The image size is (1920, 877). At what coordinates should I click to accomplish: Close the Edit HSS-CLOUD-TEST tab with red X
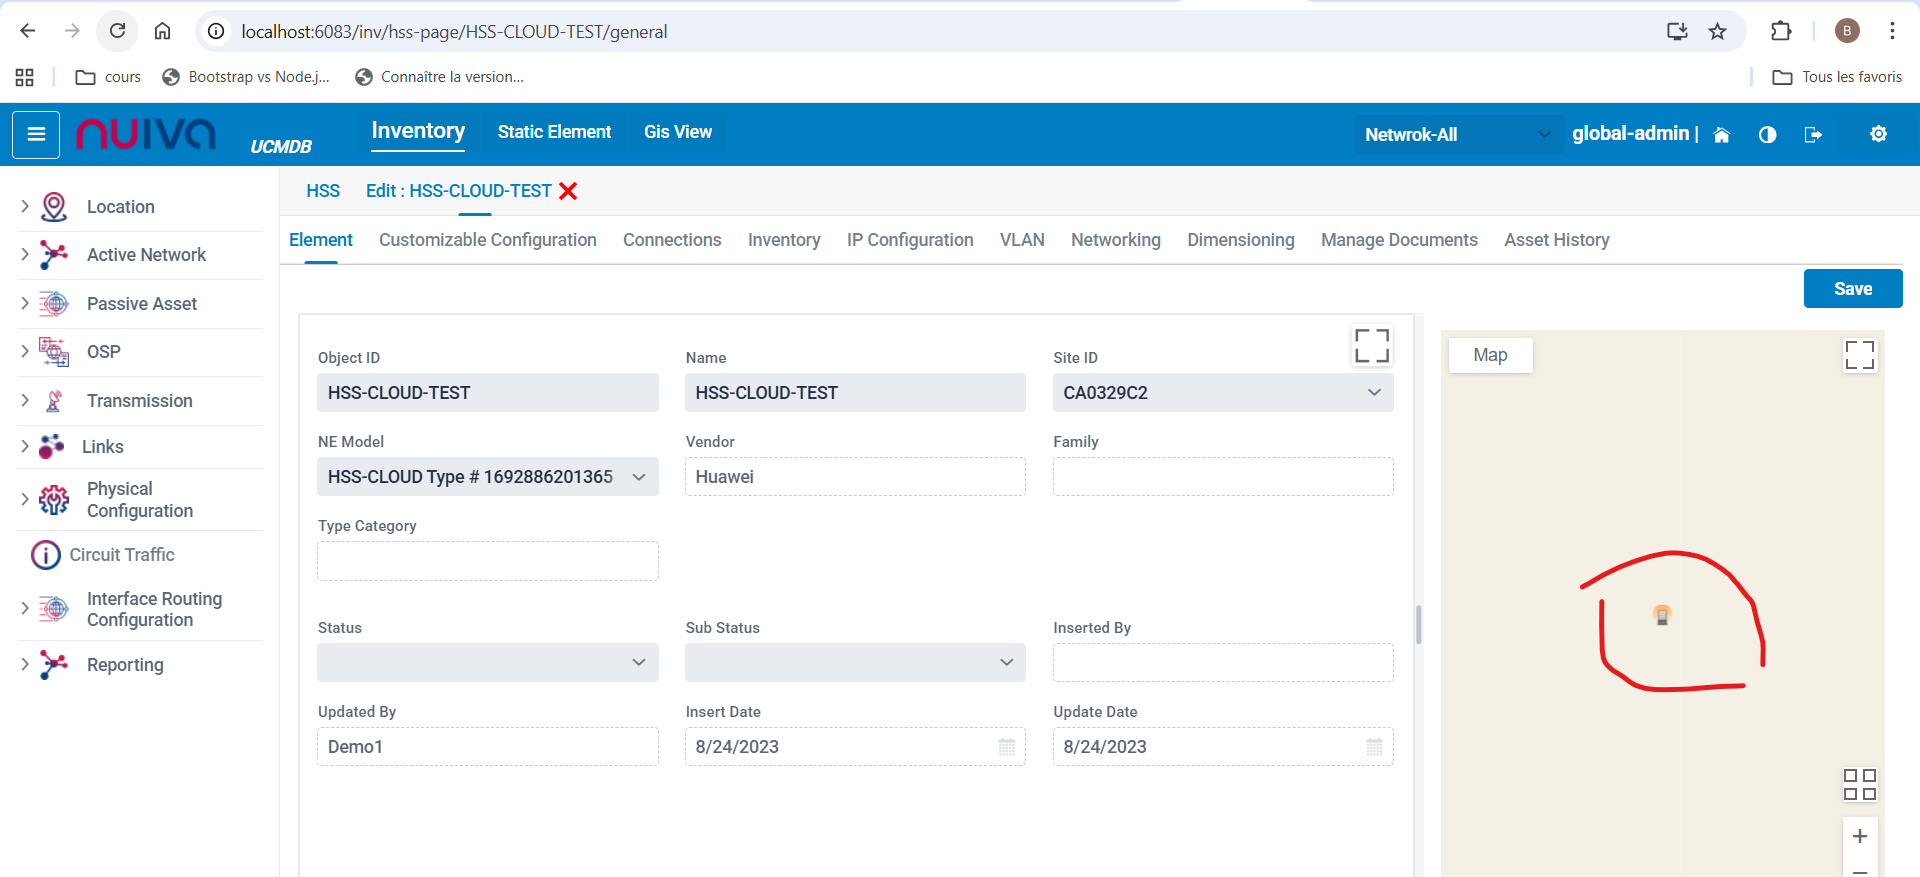coord(568,191)
